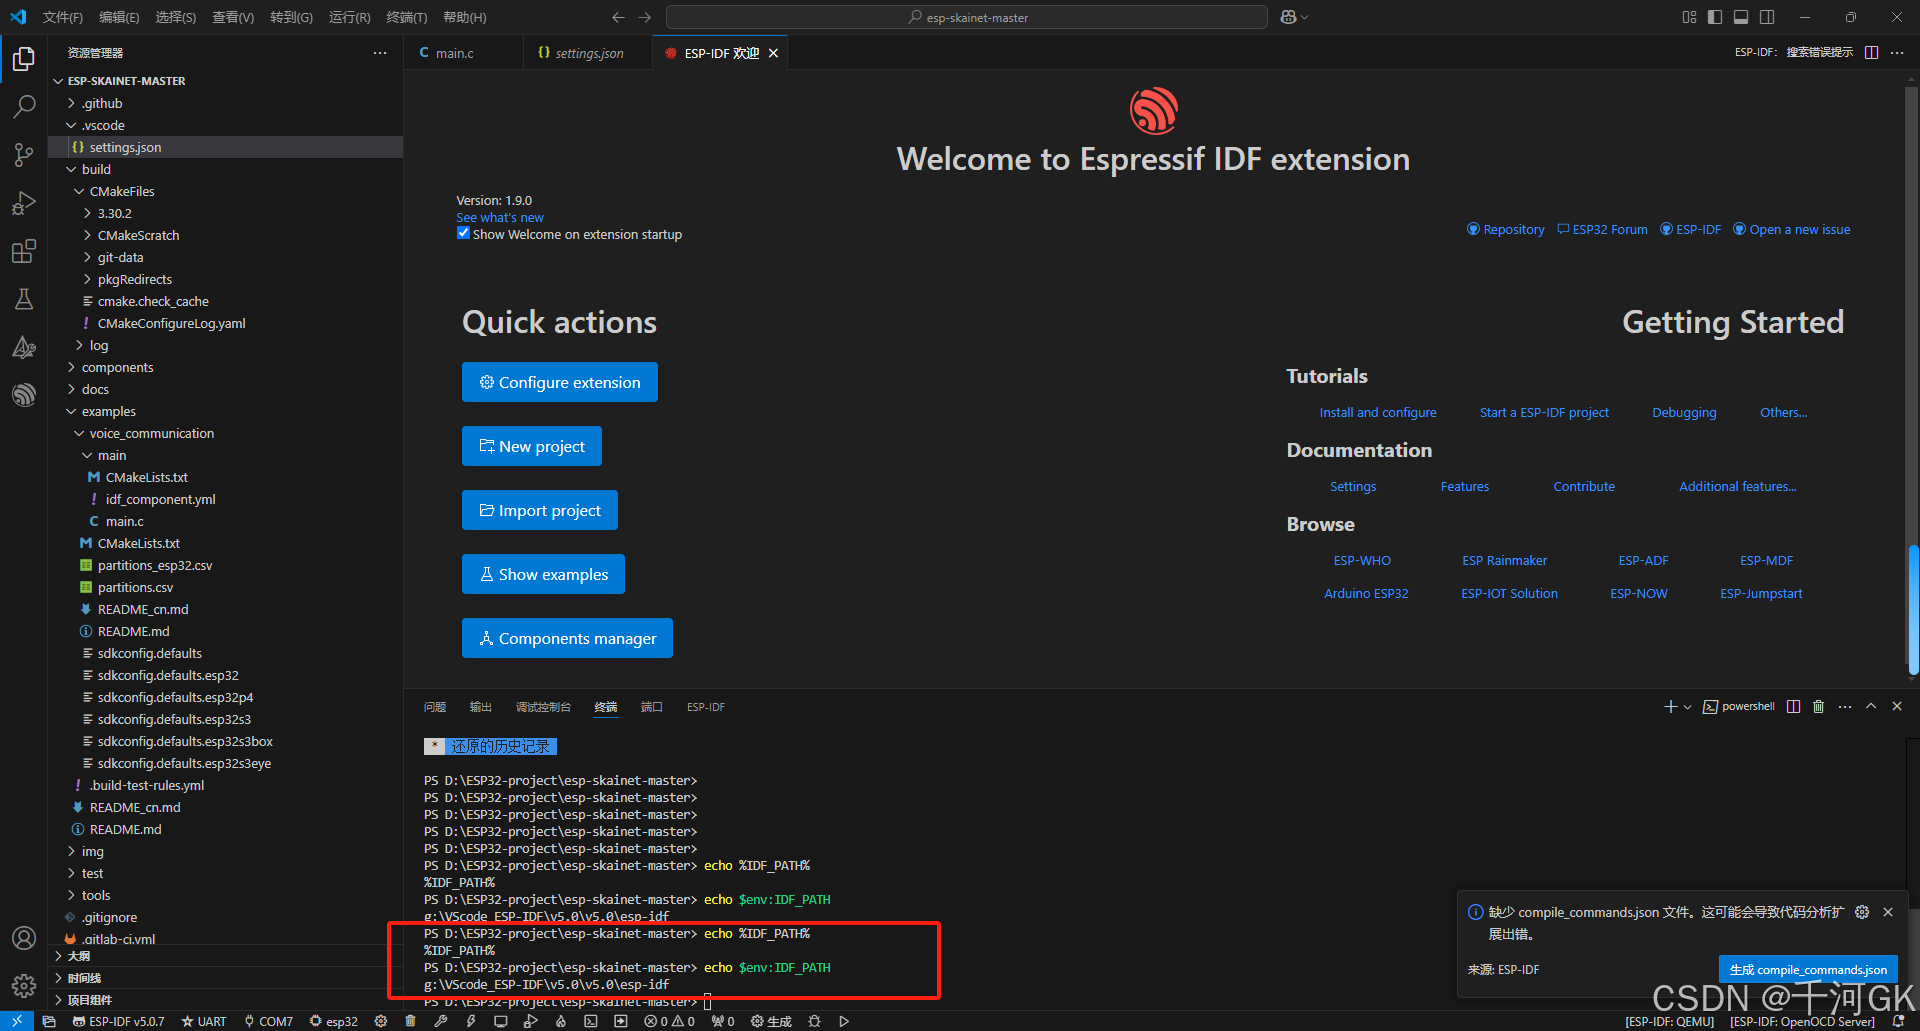Open the Accounts icon in activity bar

point(24,938)
